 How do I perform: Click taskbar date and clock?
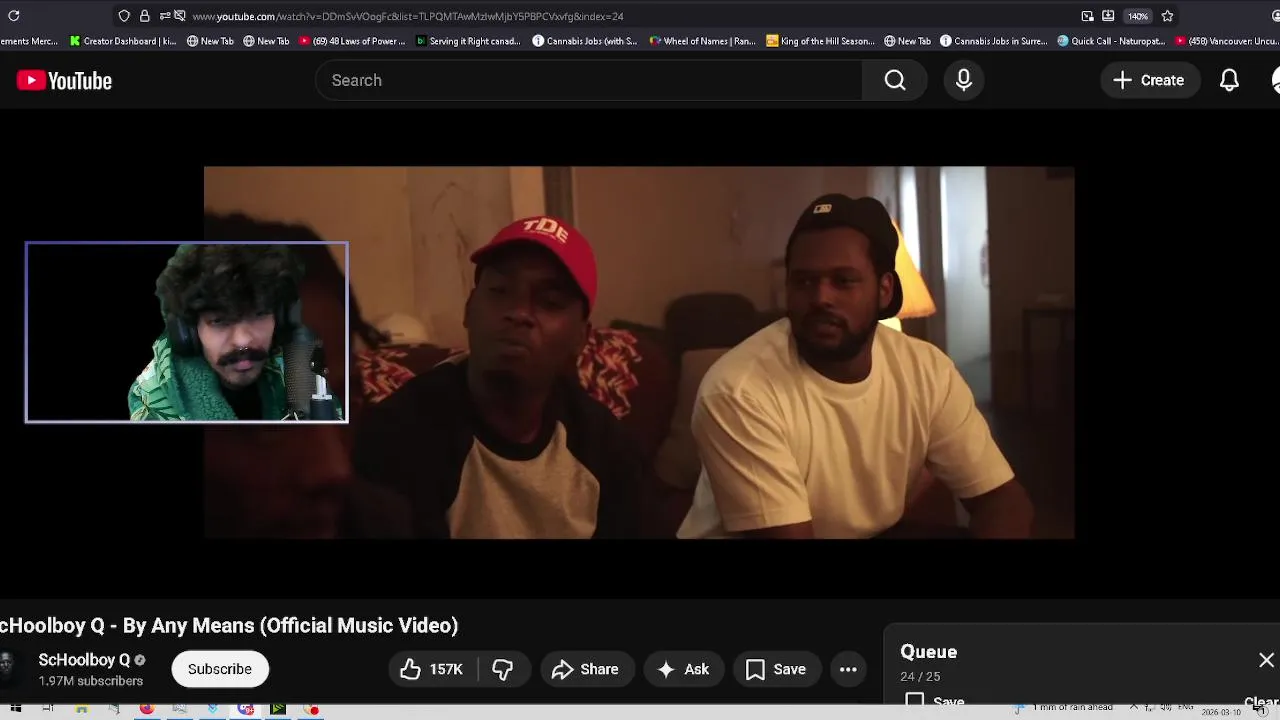click(x=1222, y=711)
